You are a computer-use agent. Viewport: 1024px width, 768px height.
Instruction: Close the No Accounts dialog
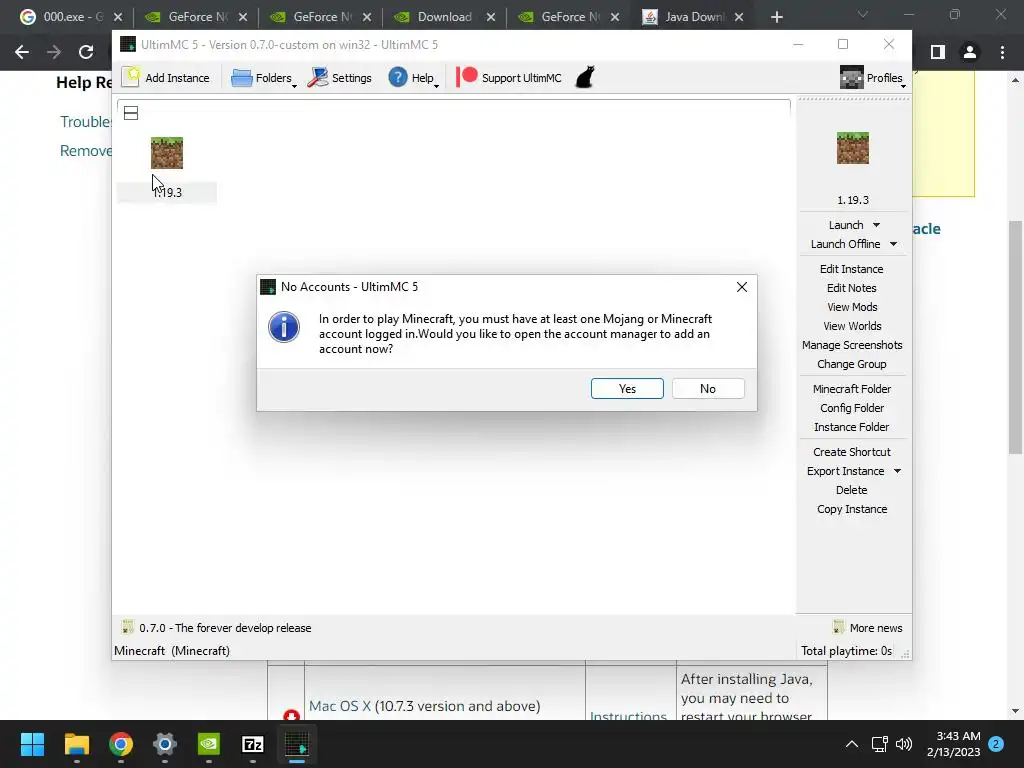coord(742,287)
